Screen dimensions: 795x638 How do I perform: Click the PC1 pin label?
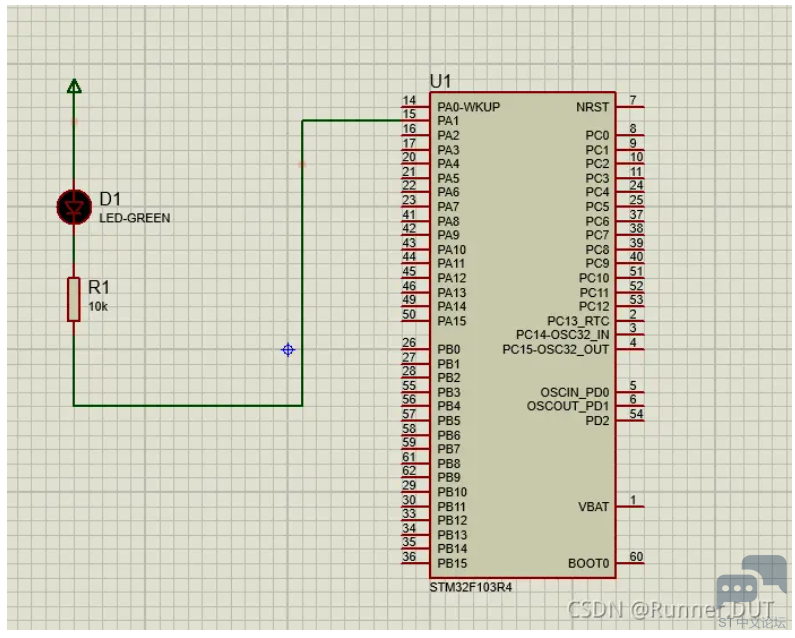click(597, 150)
